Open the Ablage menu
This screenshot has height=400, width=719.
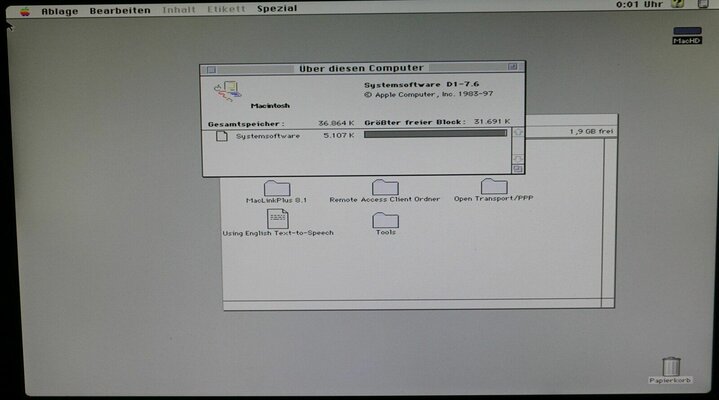(59, 10)
